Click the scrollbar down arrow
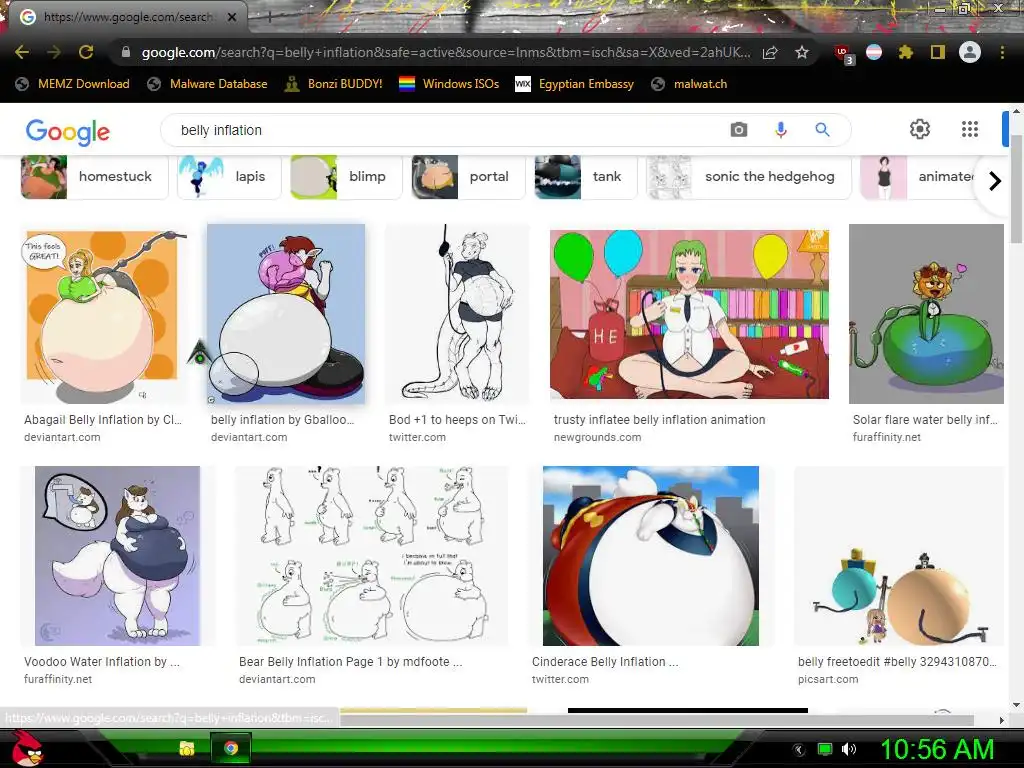The height and width of the screenshot is (768, 1024). (1016, 705)
